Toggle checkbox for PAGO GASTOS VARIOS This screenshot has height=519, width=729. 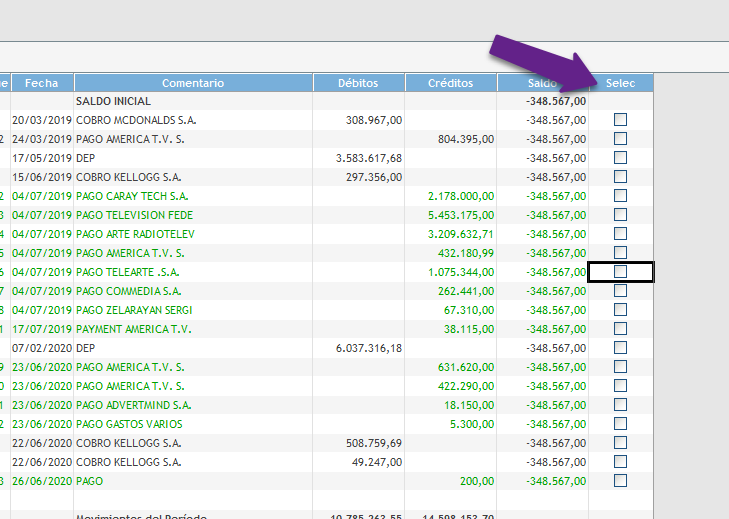[x=620, y=424]
